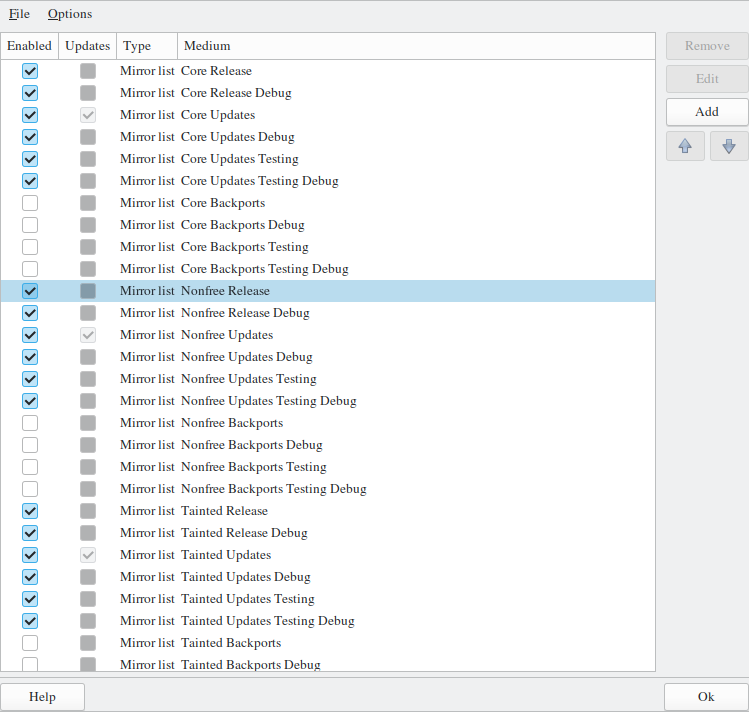This screenshot has width=749, height=712.
Task: Select the Tainted Release Debug row
Action: 328,533
